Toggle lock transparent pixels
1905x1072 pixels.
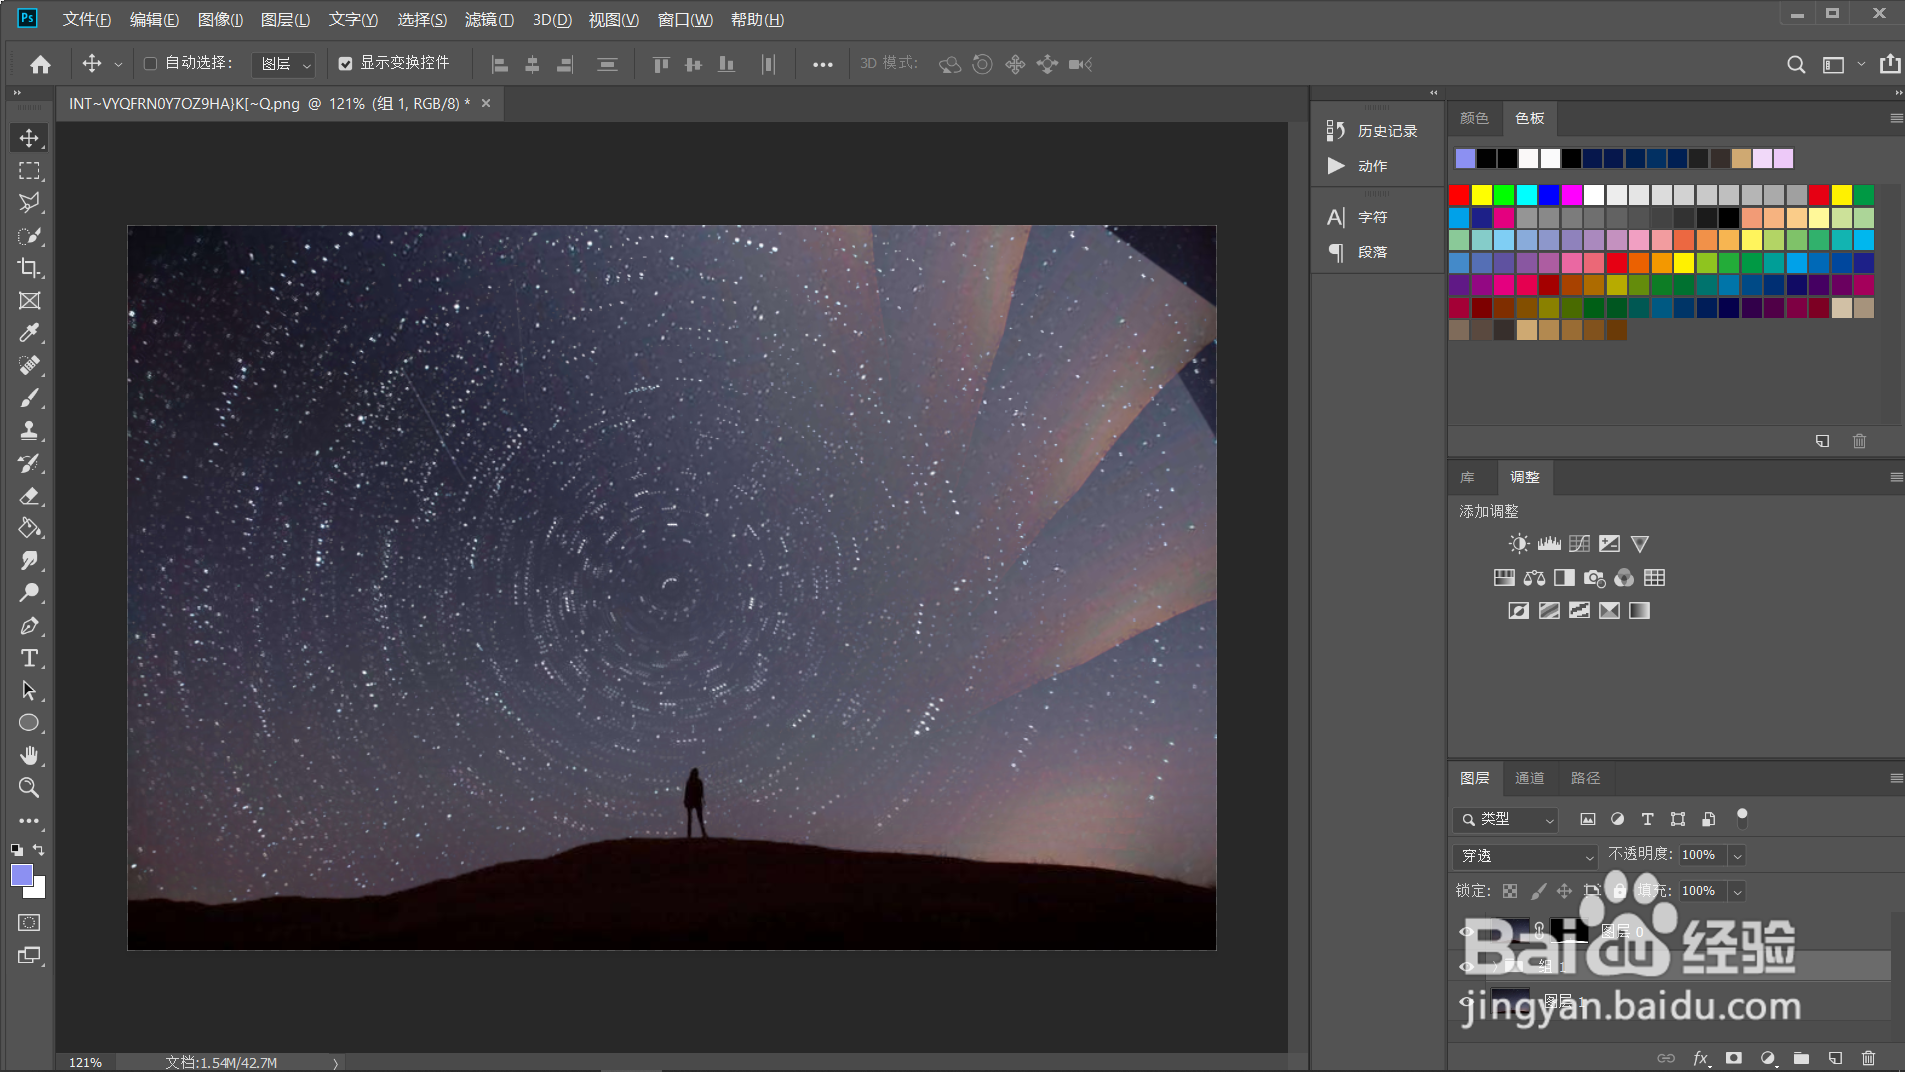1510,891
